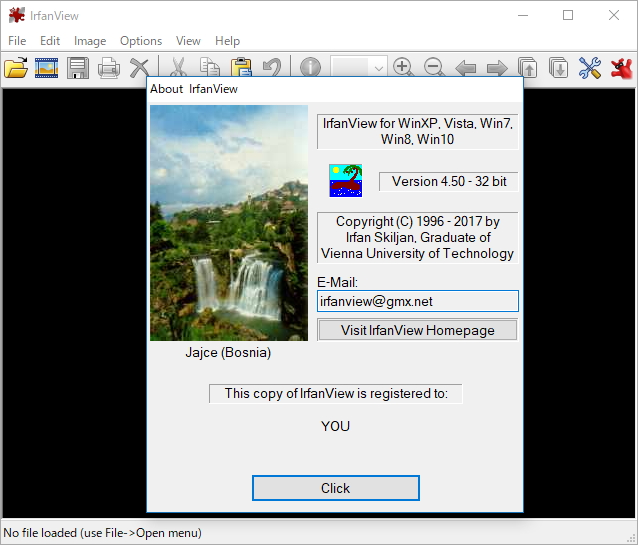Open the File menu

click(x=17, y=41)
